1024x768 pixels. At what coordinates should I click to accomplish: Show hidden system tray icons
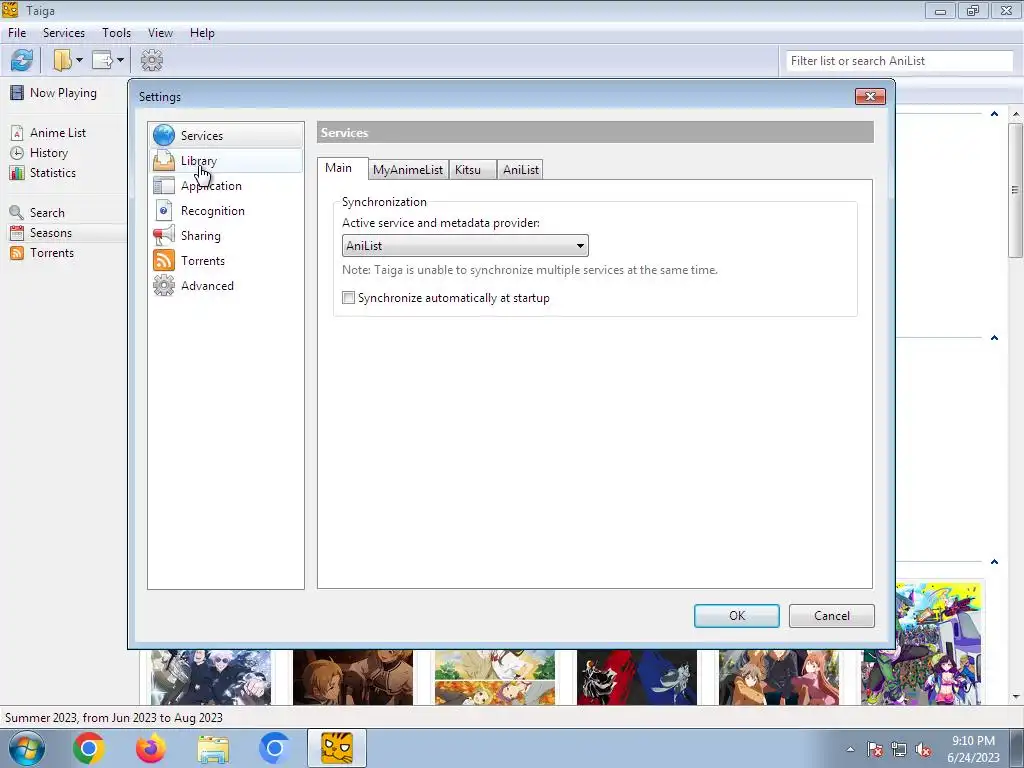850,749
